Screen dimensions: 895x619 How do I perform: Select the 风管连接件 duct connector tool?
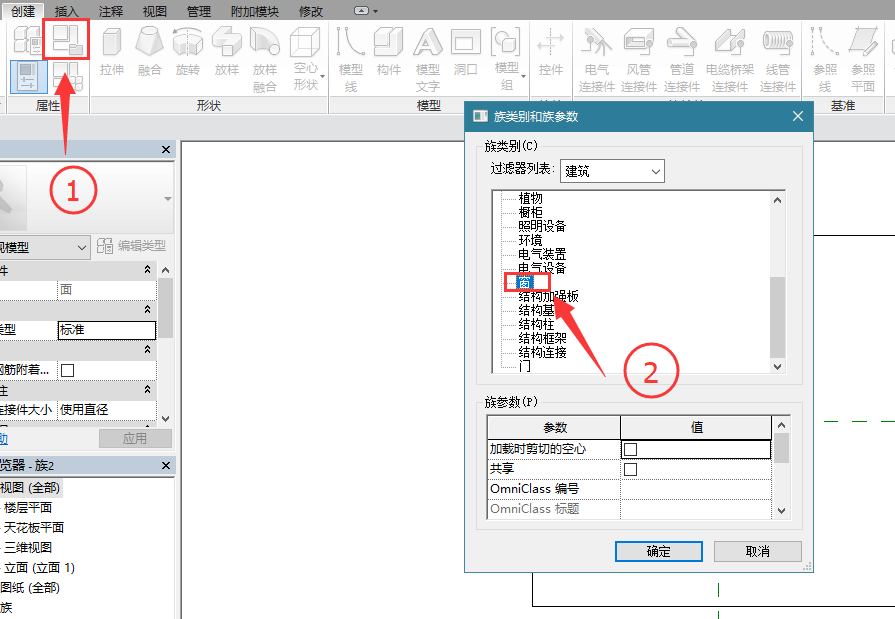639,60
